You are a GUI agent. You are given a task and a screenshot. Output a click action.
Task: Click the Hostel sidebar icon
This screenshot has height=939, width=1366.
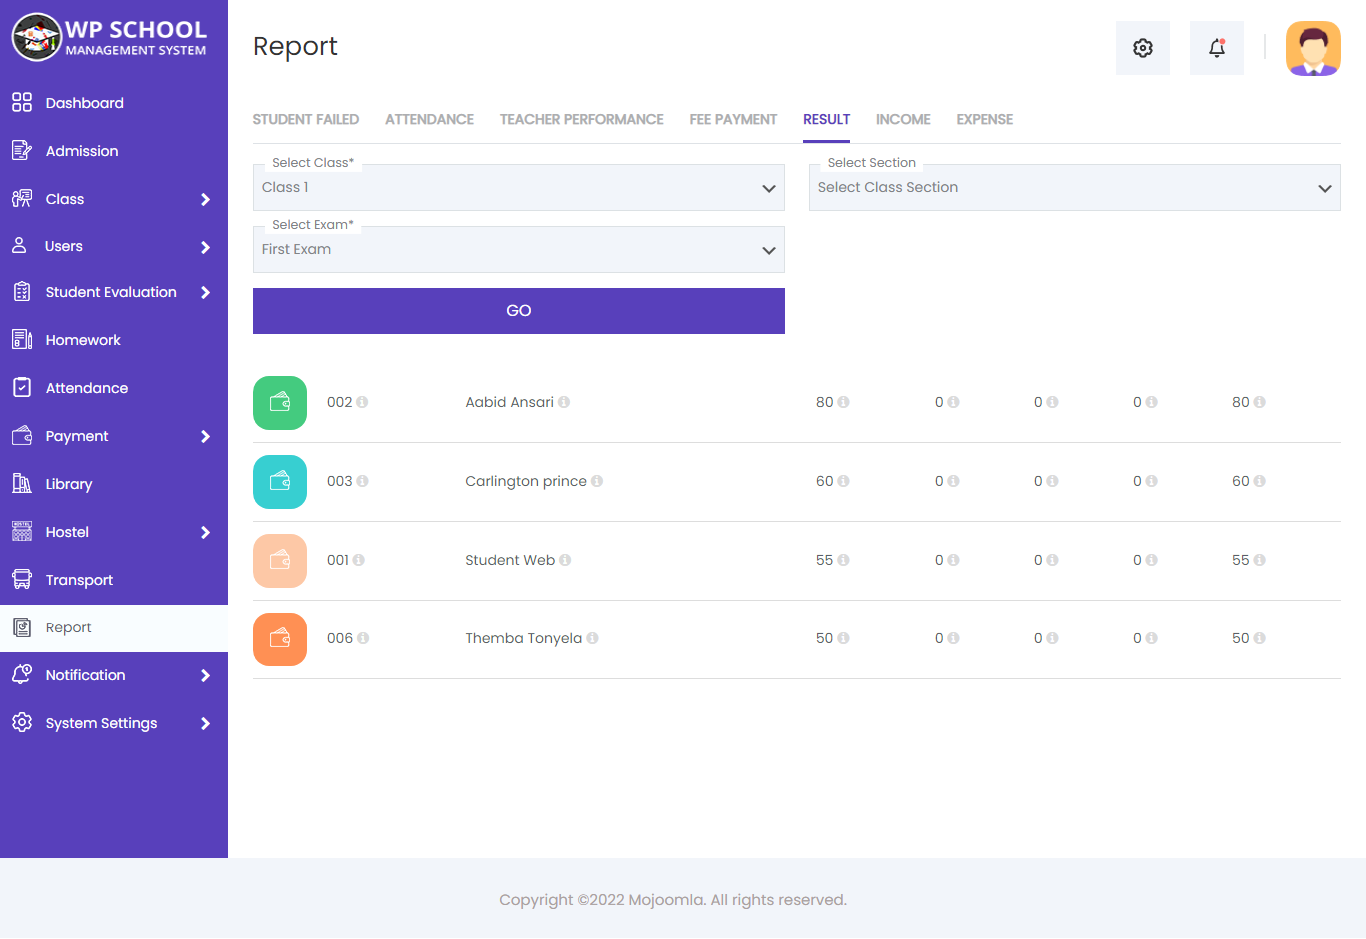tap(22, 531)
